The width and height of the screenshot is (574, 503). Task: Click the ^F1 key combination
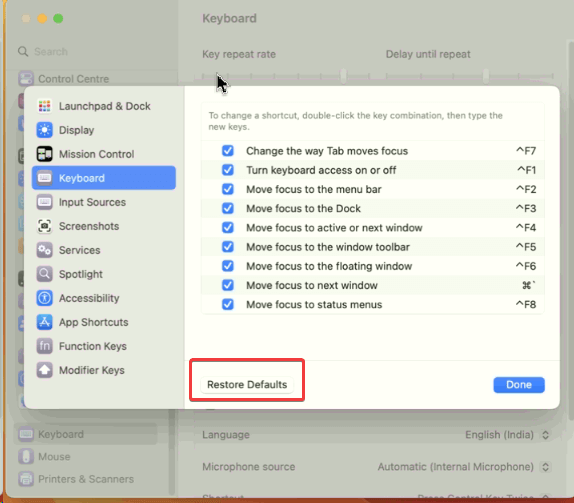coord(526,170)
